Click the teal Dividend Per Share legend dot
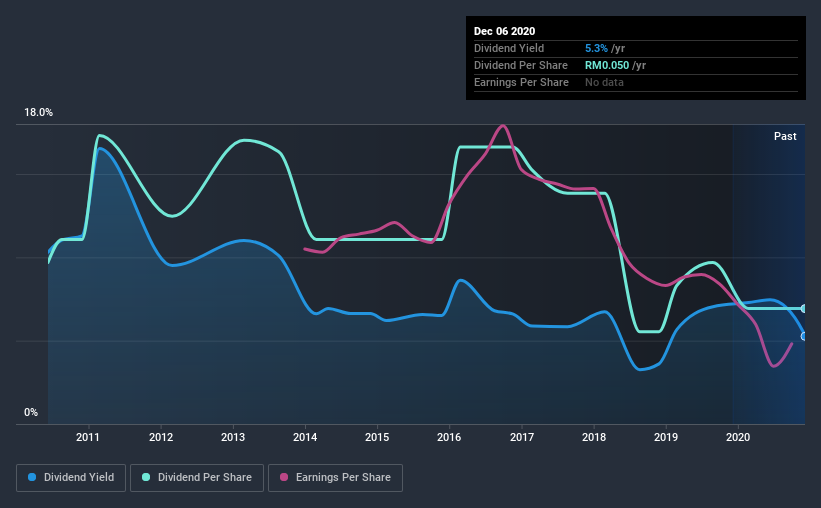Viewport: 821px width, 508px height. [x=146, y=477]
